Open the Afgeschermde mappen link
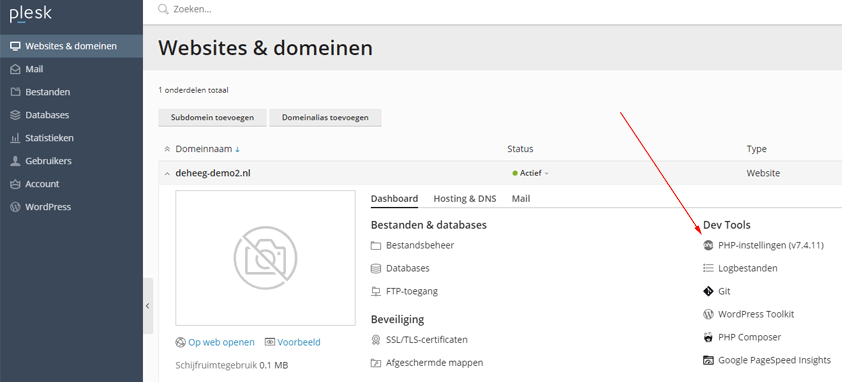 [434, 363]
